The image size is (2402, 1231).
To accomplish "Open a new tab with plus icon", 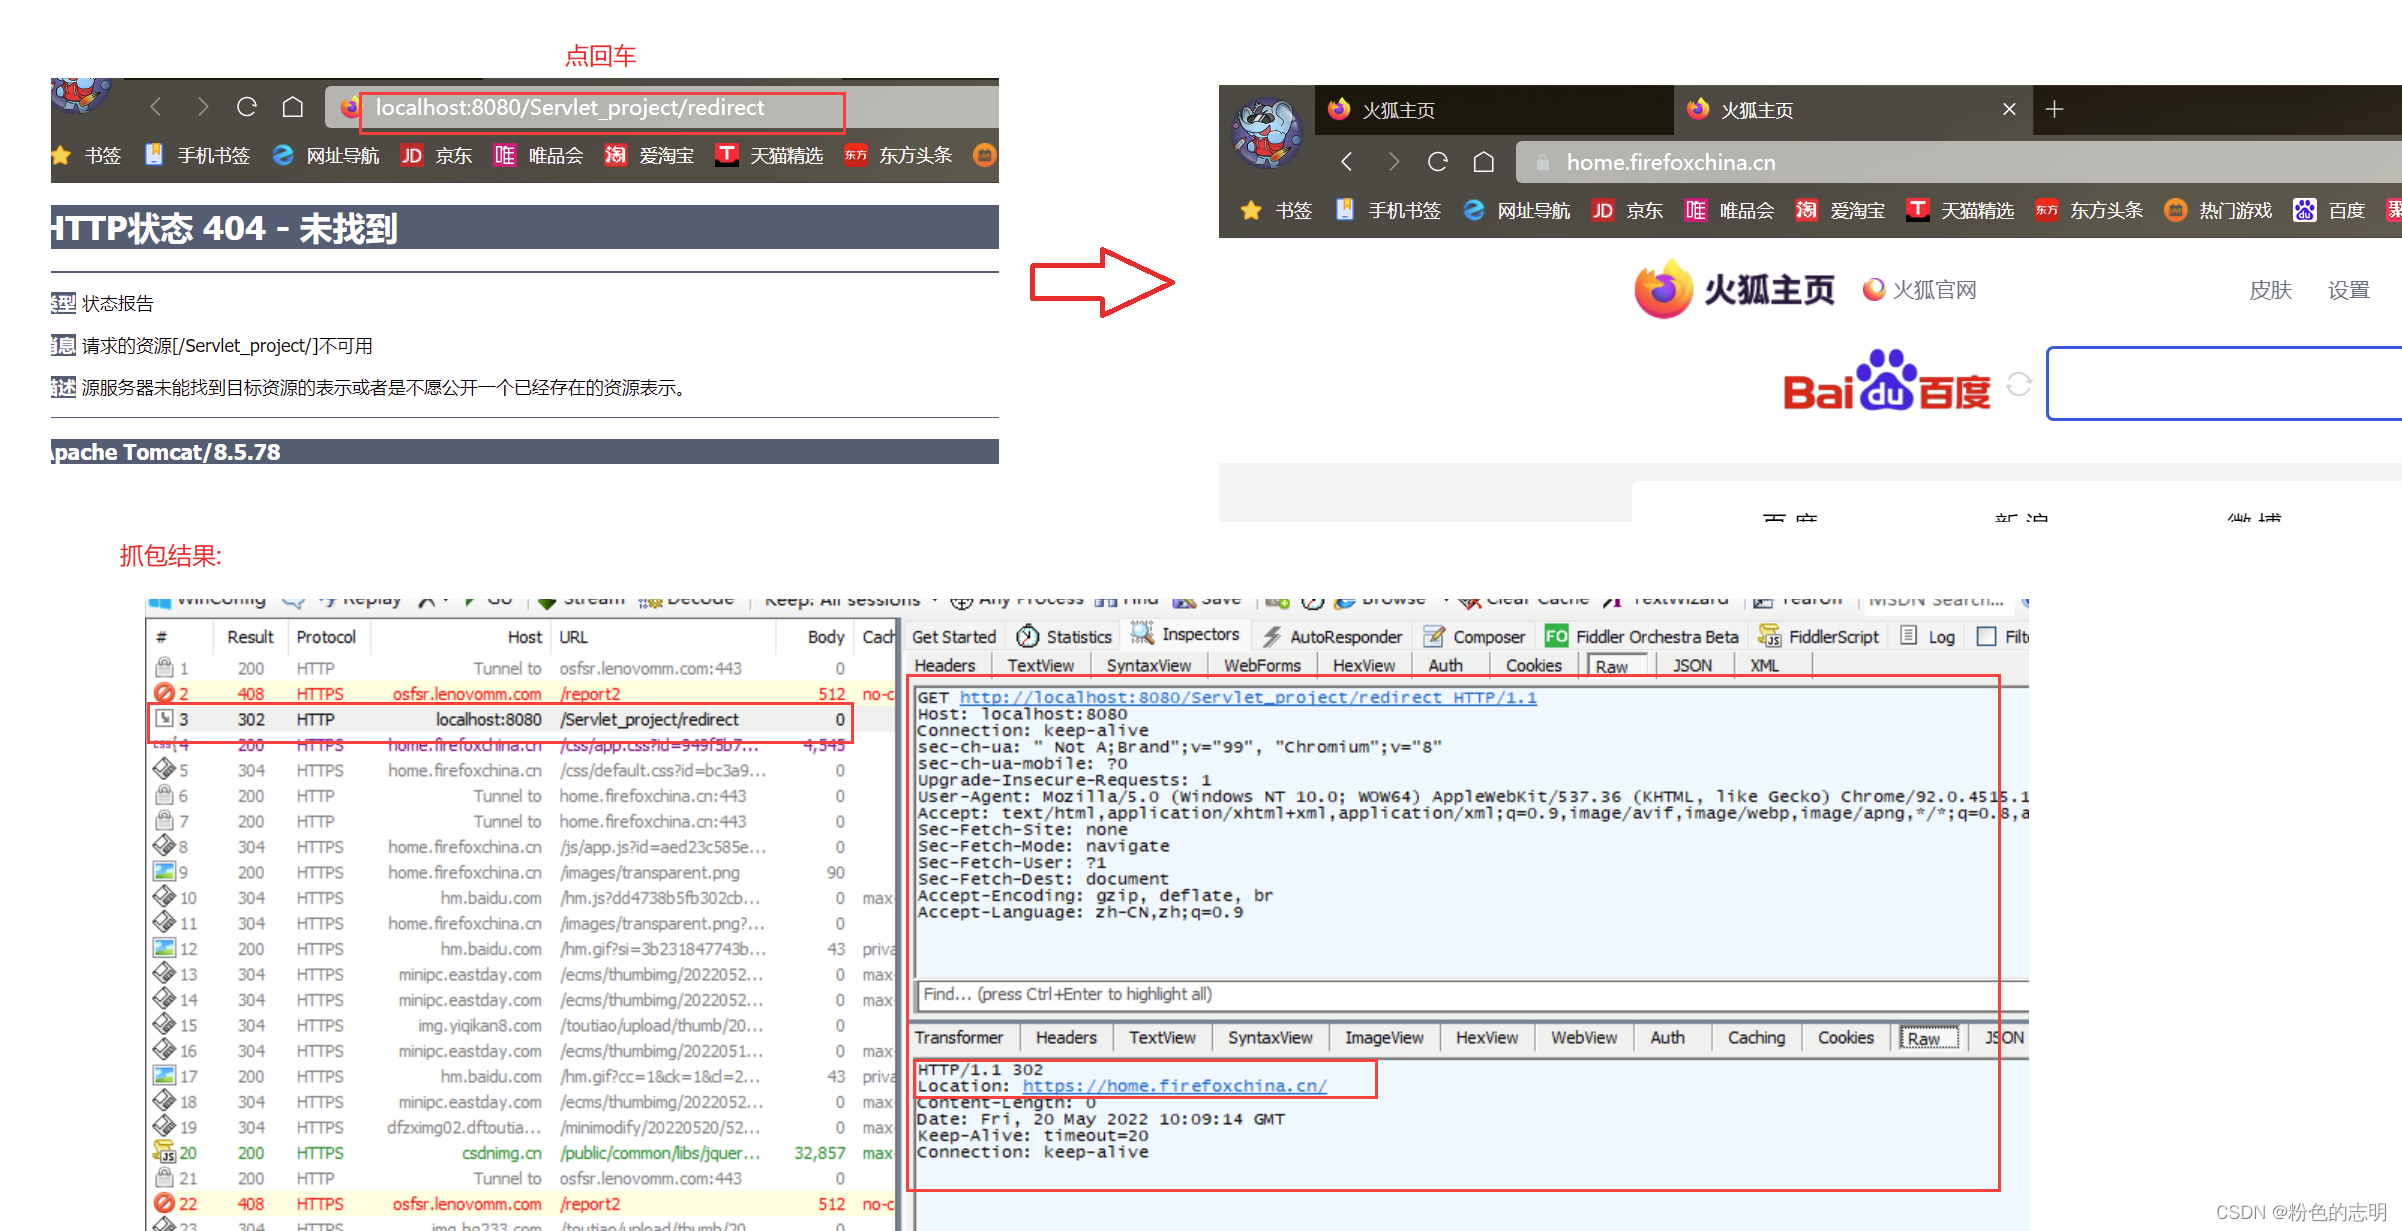I will [2054, 109].
